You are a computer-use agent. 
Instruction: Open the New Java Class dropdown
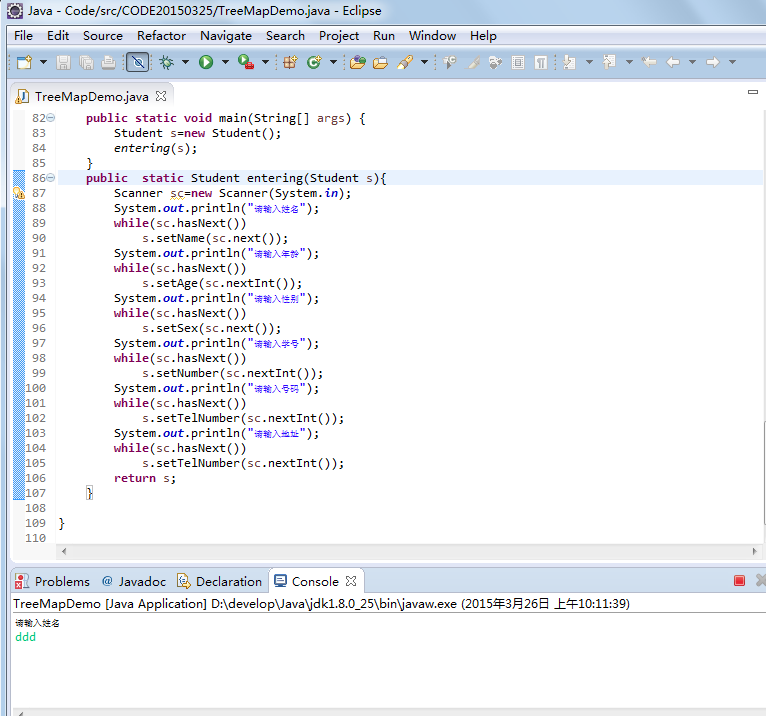tap(333, 63)
